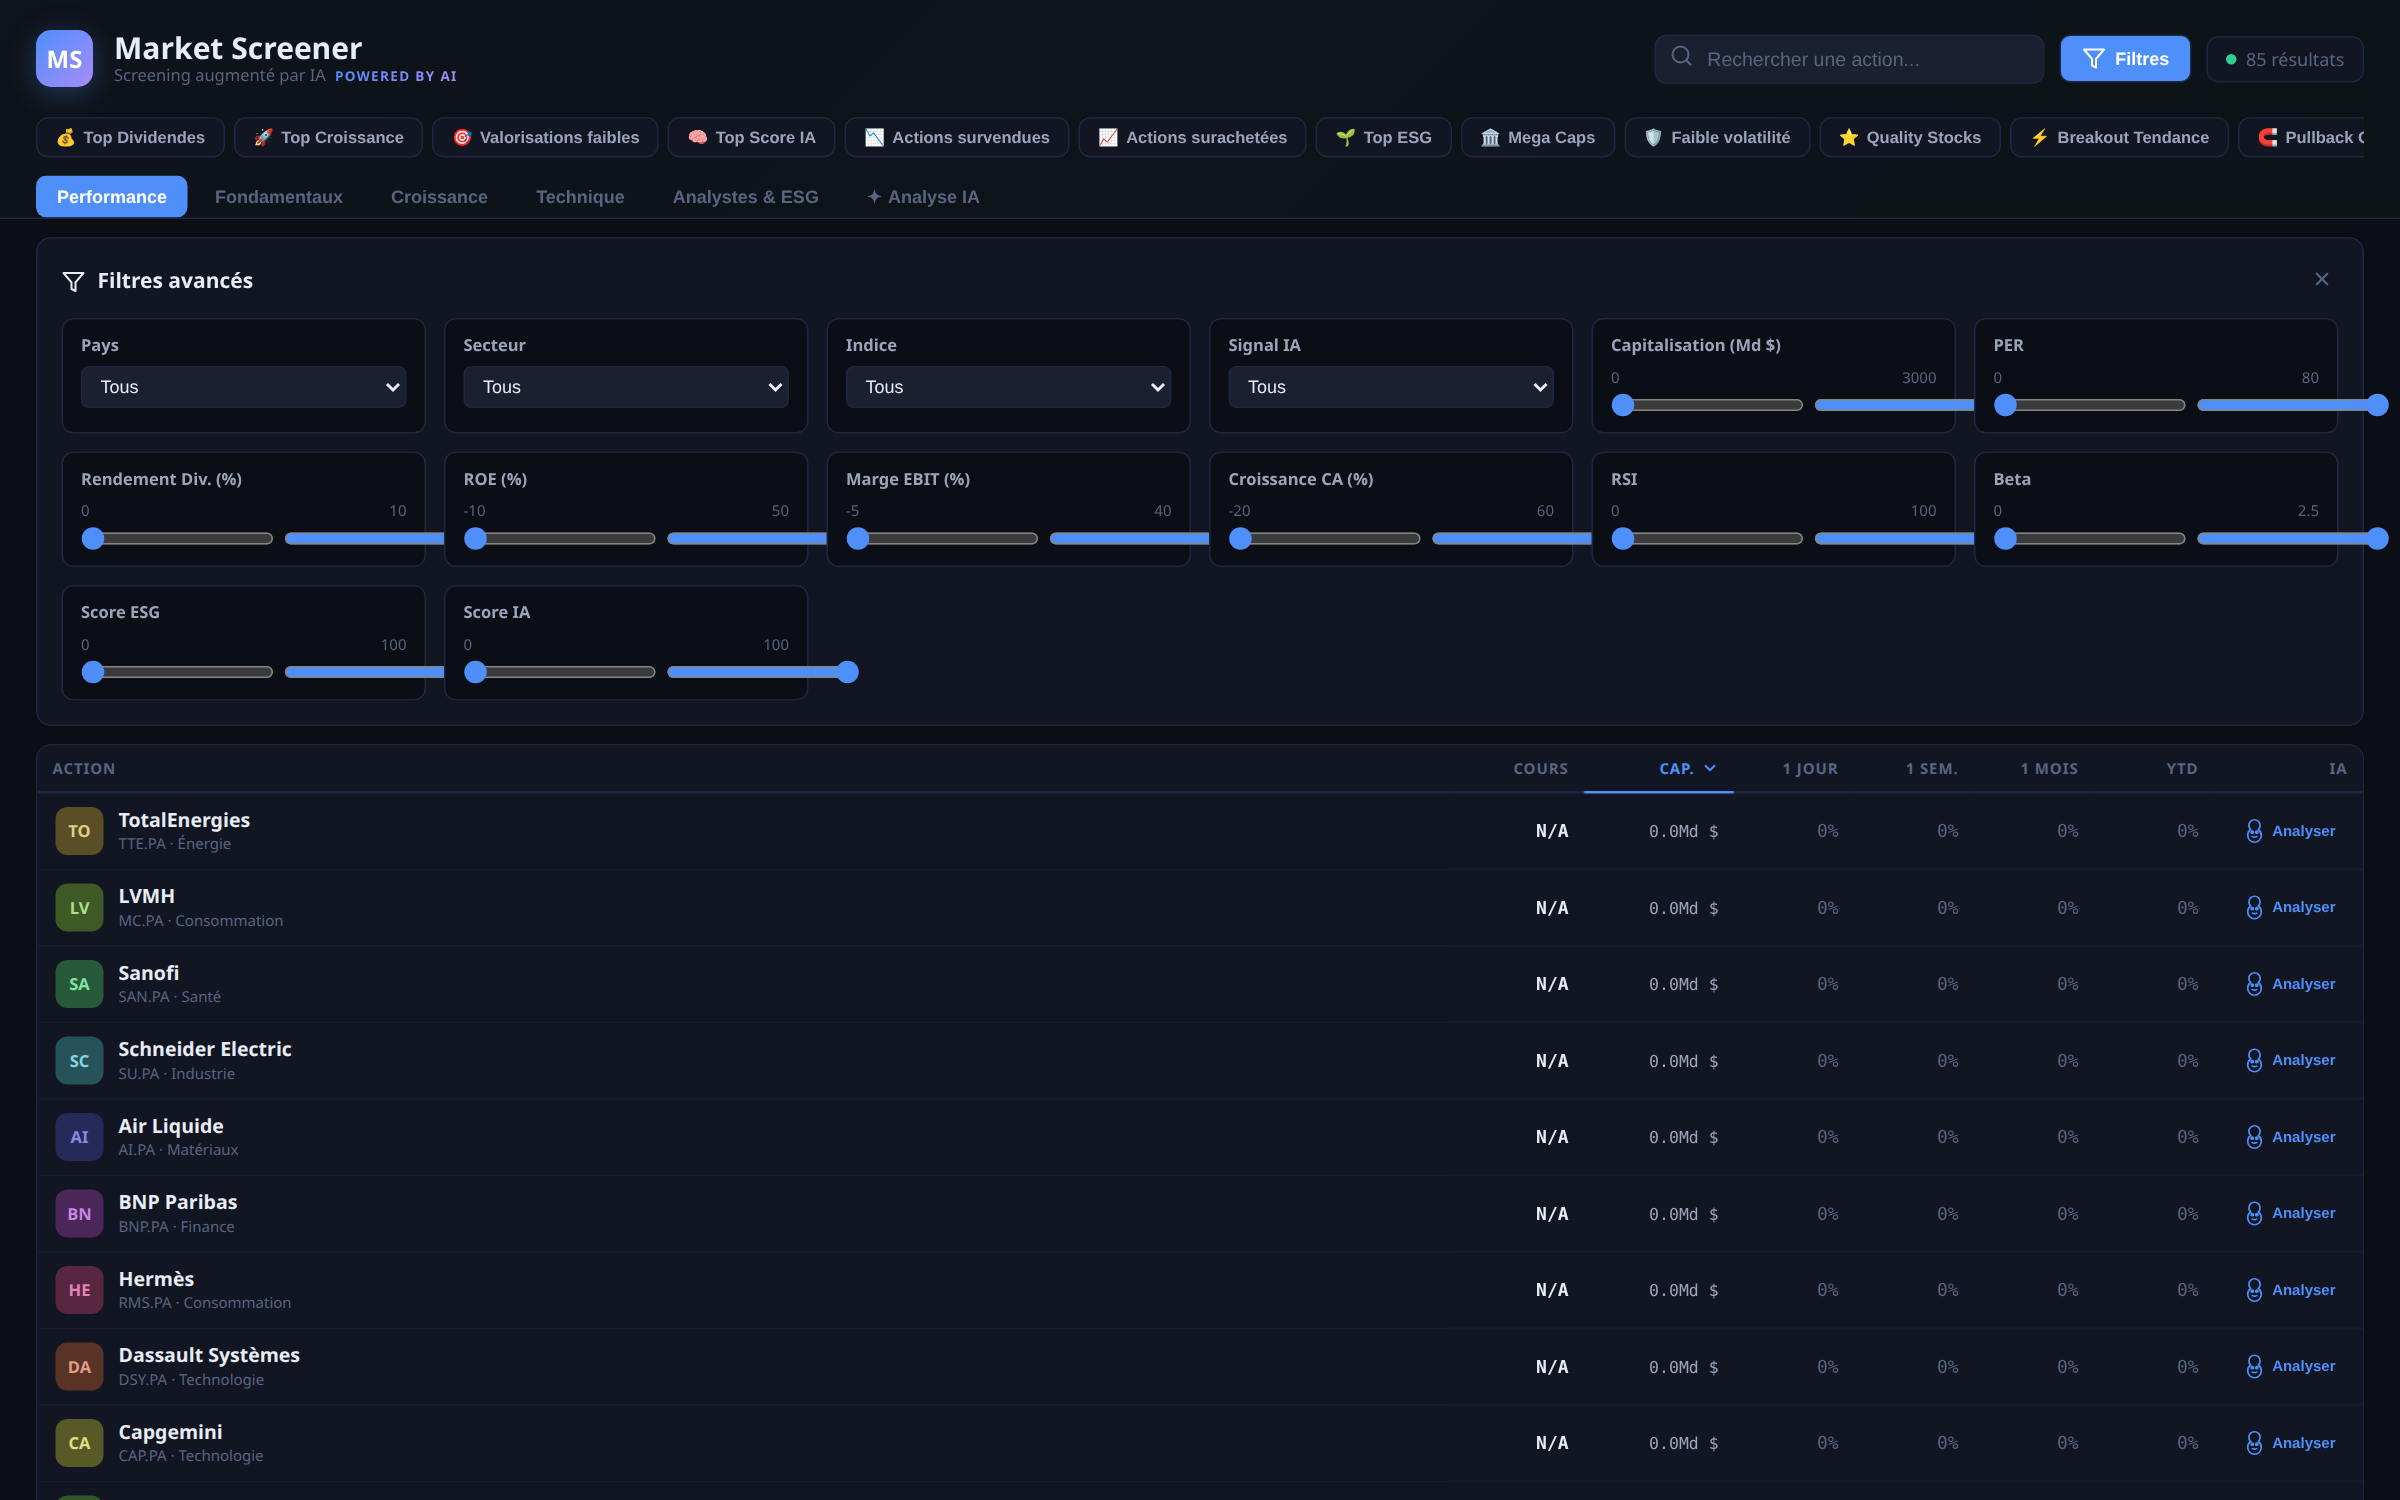
Task: Apply the Valorisations faibles preset
Action: [x=545, y=137]
